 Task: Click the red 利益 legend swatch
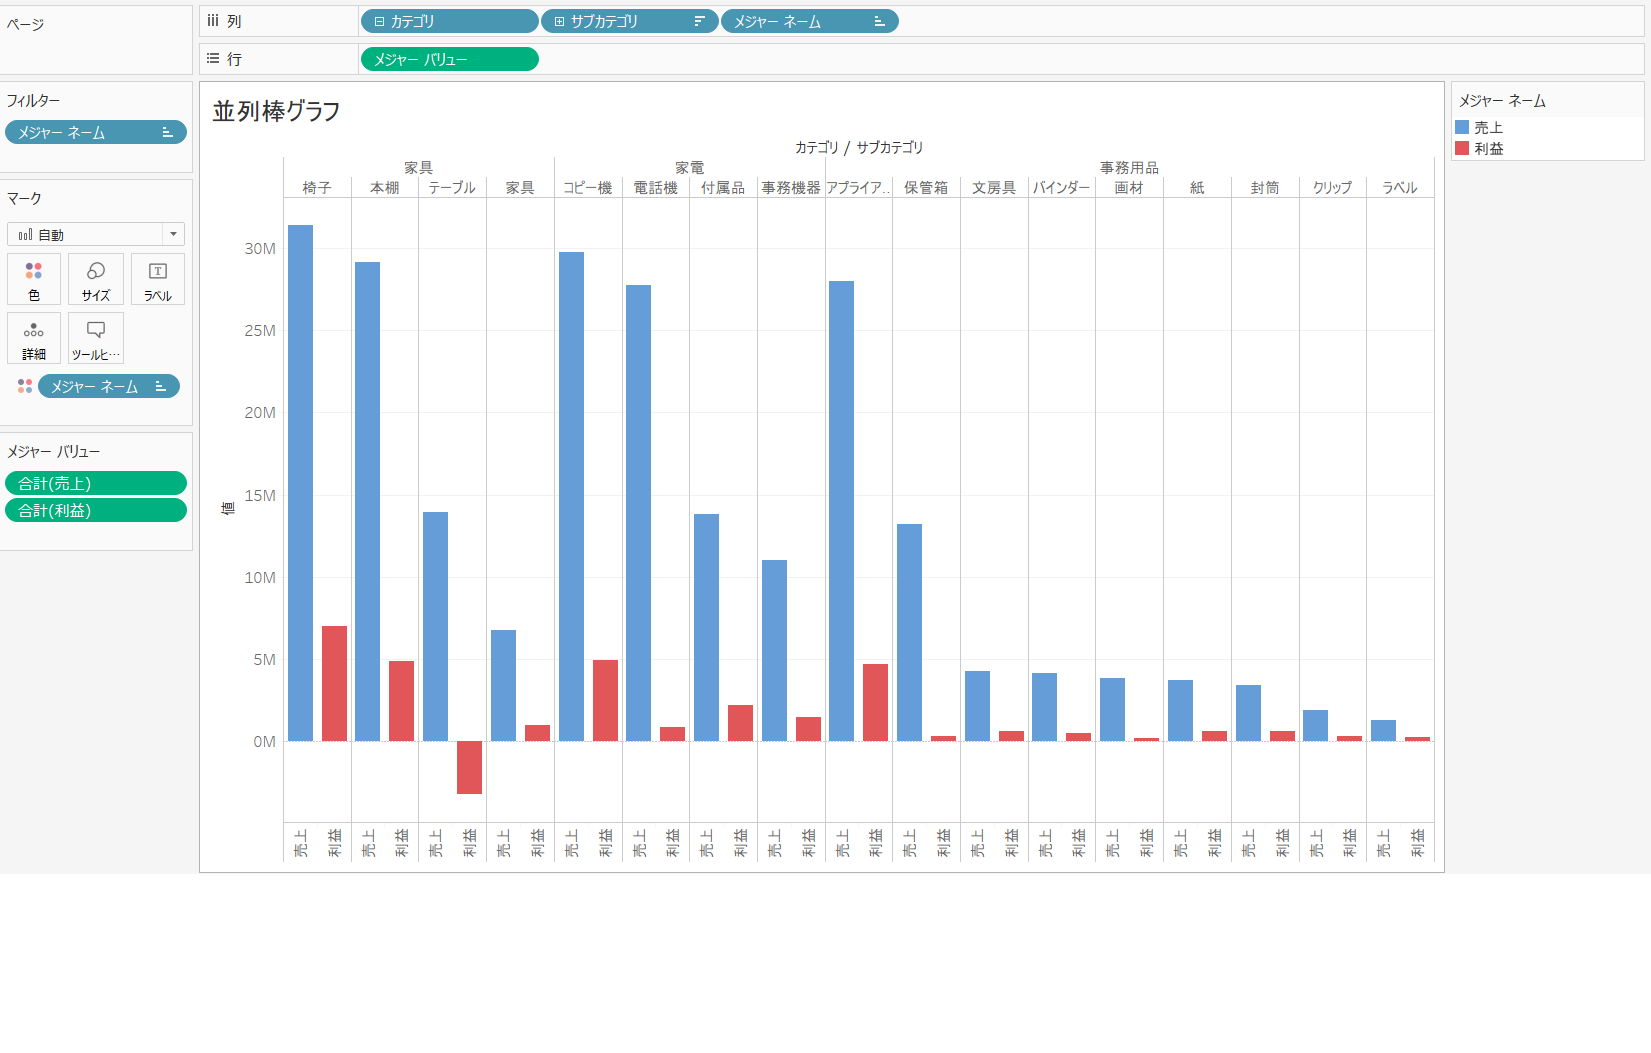(1462, 148)
